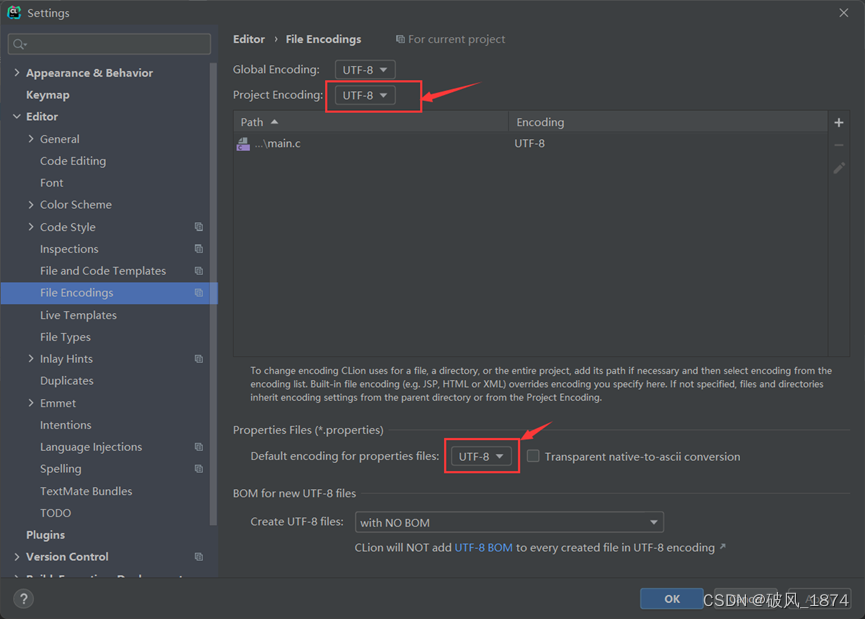Open the Project Encoding dropdown
The height and width of the screenshot is (619, 865).
click(x=365, y=95)
